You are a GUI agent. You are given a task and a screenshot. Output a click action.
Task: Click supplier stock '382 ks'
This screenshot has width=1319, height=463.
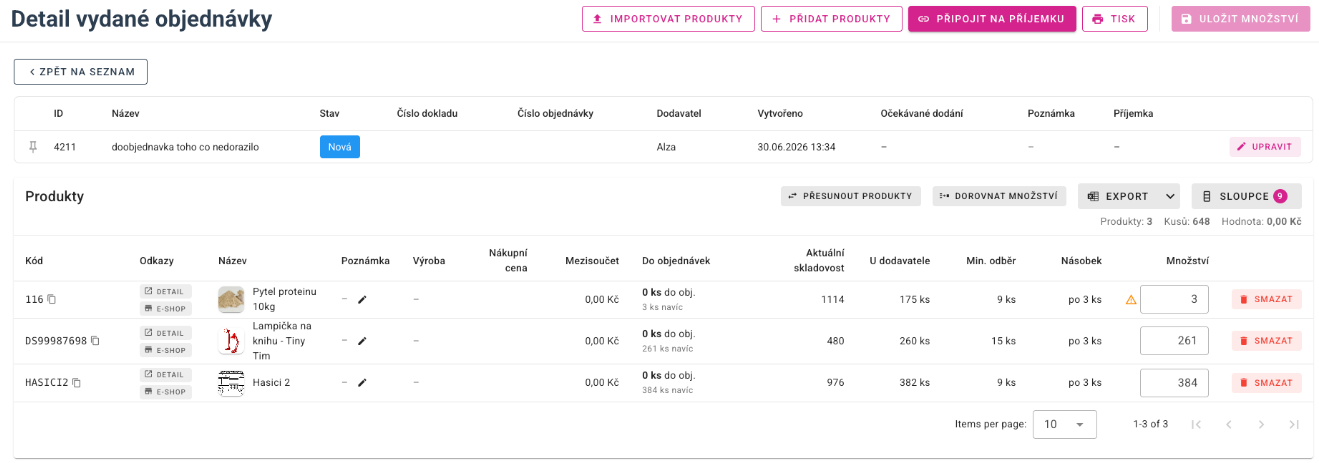pyautogui.click(x=914, y=383)
